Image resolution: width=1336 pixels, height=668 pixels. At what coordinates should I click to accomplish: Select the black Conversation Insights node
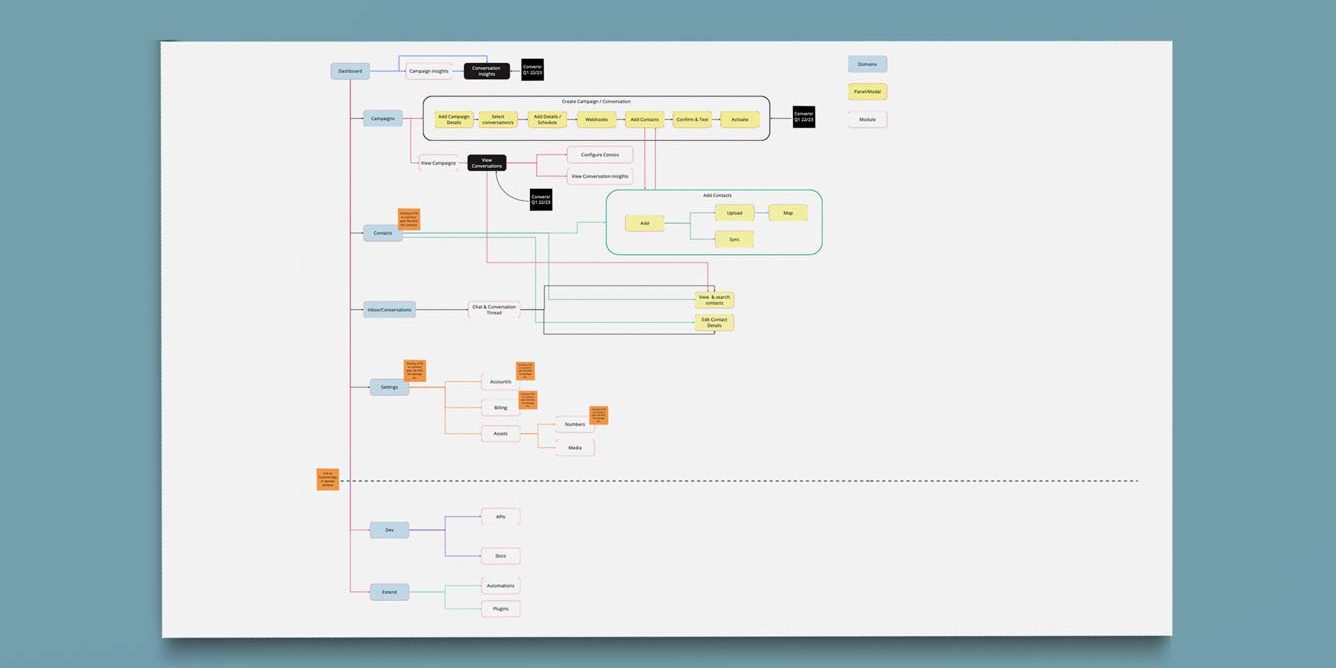click(487, 71)
